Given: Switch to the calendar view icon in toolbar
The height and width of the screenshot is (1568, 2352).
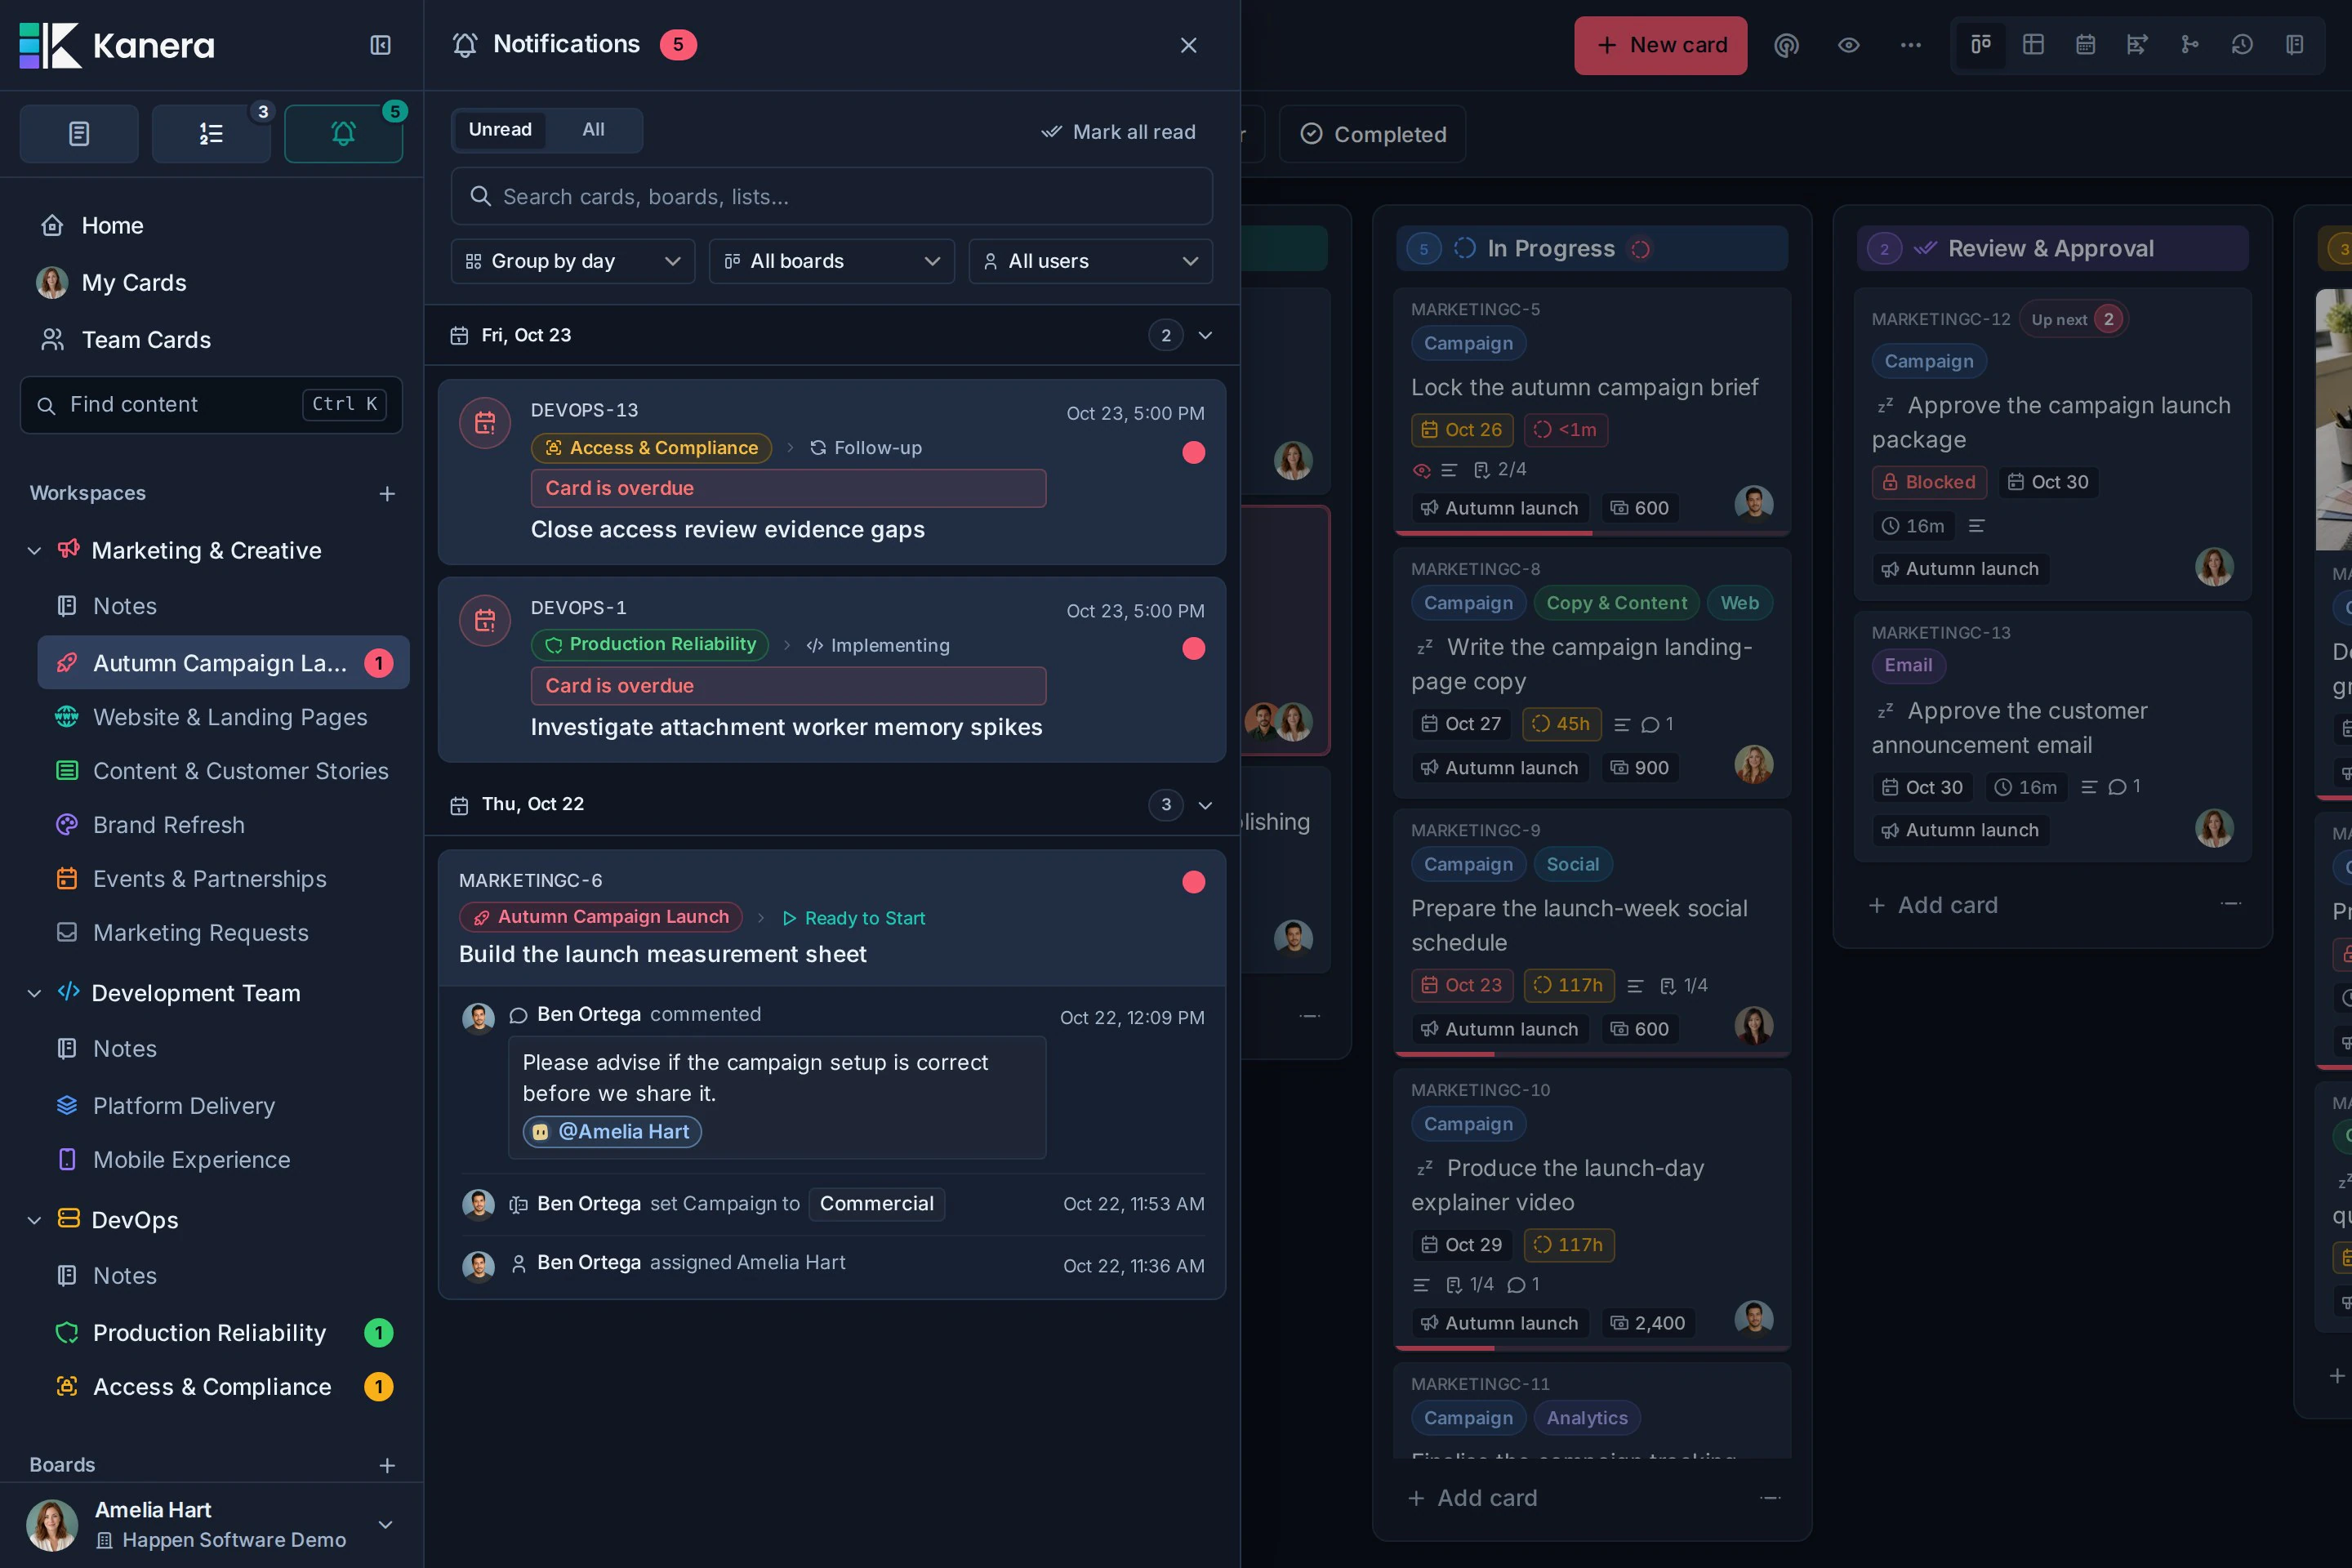Looking at the screenshot, I should point(2085,45).
